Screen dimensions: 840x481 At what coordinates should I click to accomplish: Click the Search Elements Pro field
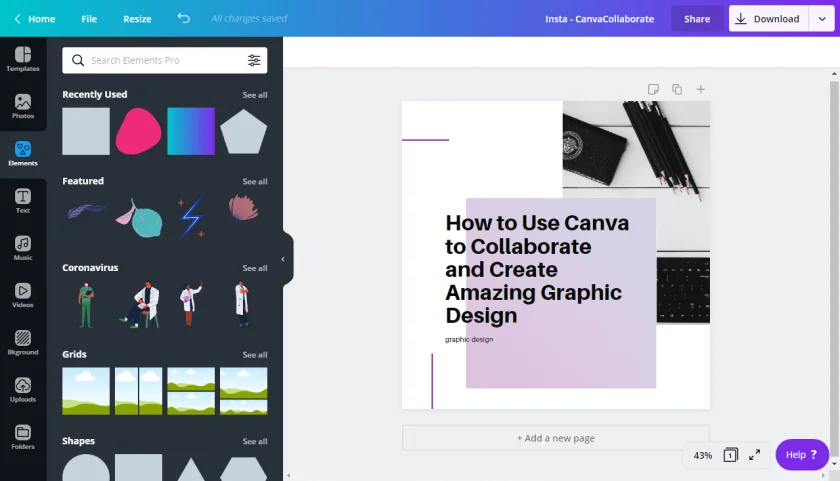(x=164, y=60)
